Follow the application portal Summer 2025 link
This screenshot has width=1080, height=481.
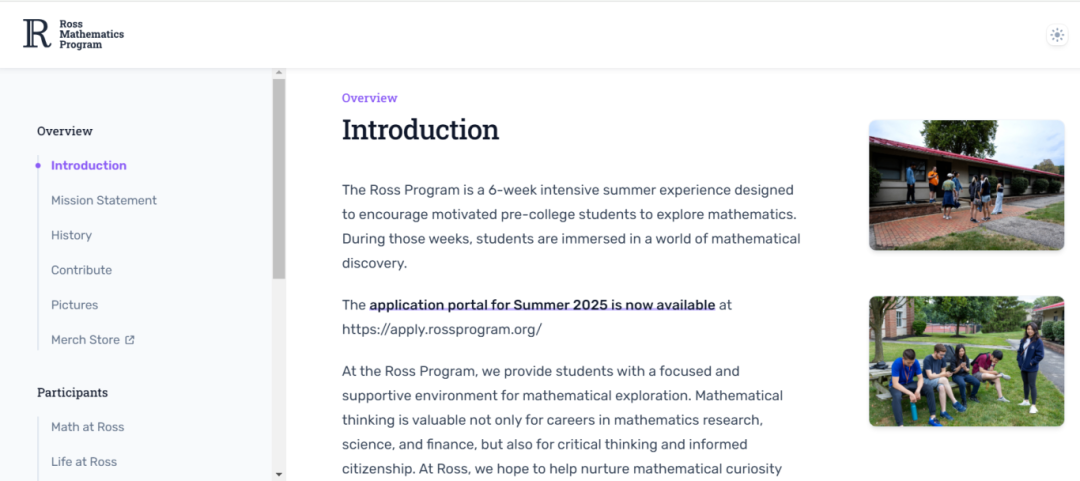coord(542,305)
